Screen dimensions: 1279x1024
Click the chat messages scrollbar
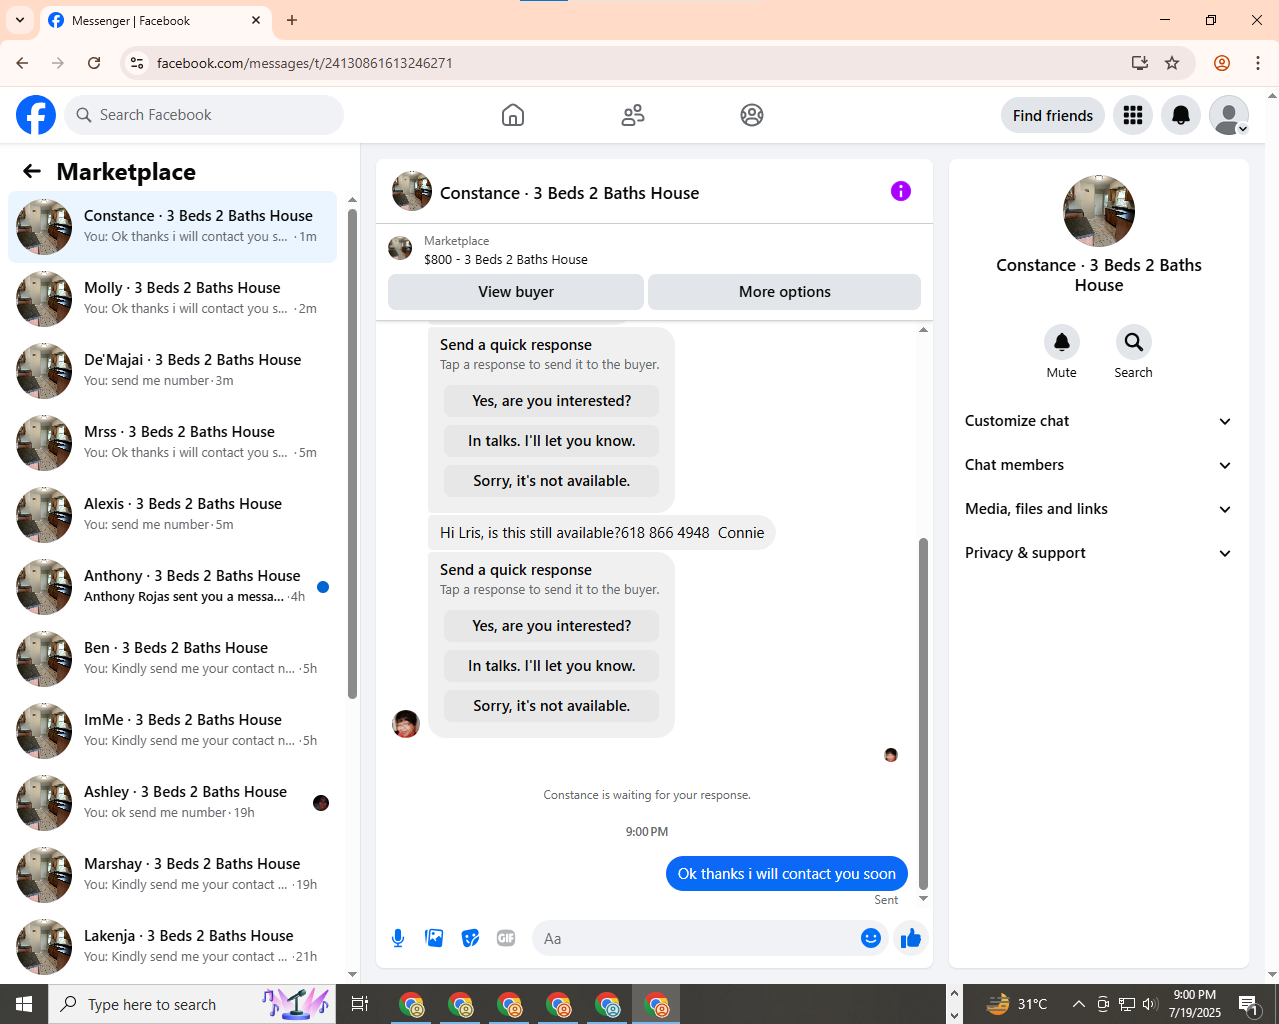[x=923, y=714]
